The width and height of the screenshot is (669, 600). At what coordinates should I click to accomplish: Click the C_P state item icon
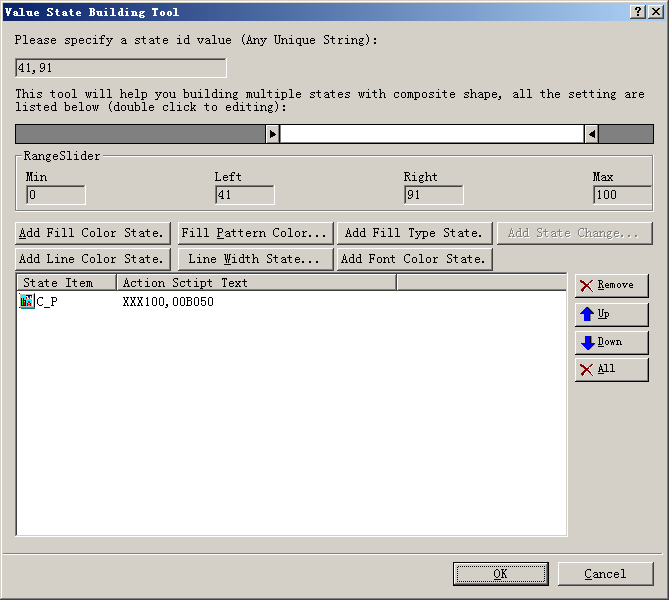point(27,301)
